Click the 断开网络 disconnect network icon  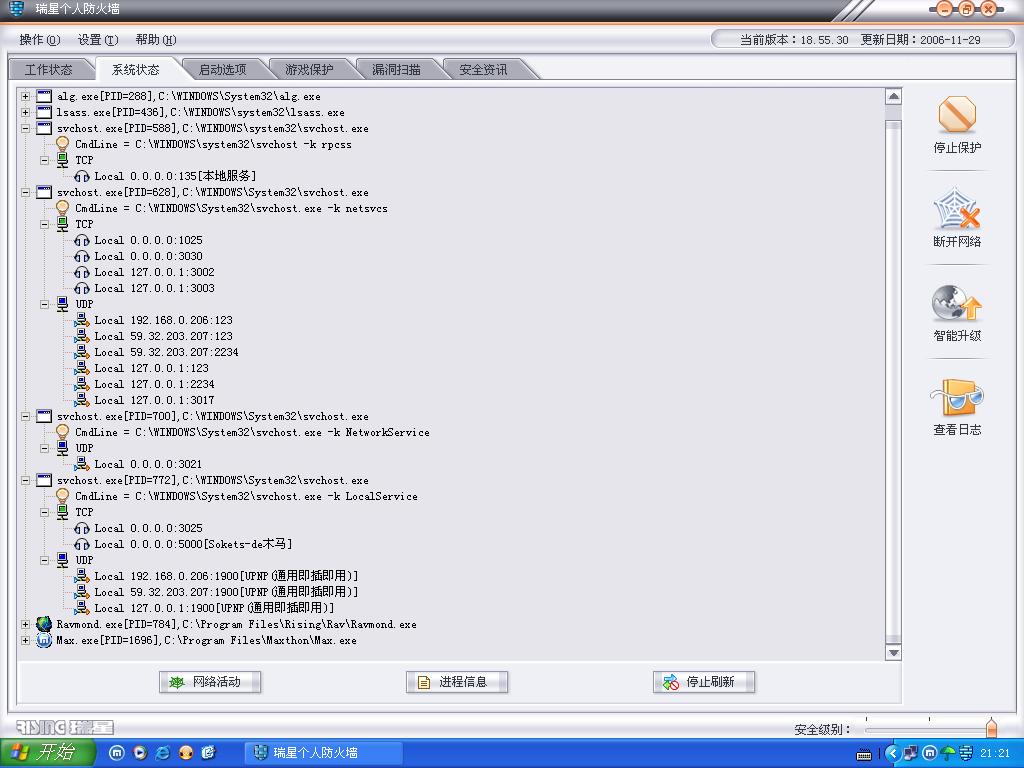(957, 208)
